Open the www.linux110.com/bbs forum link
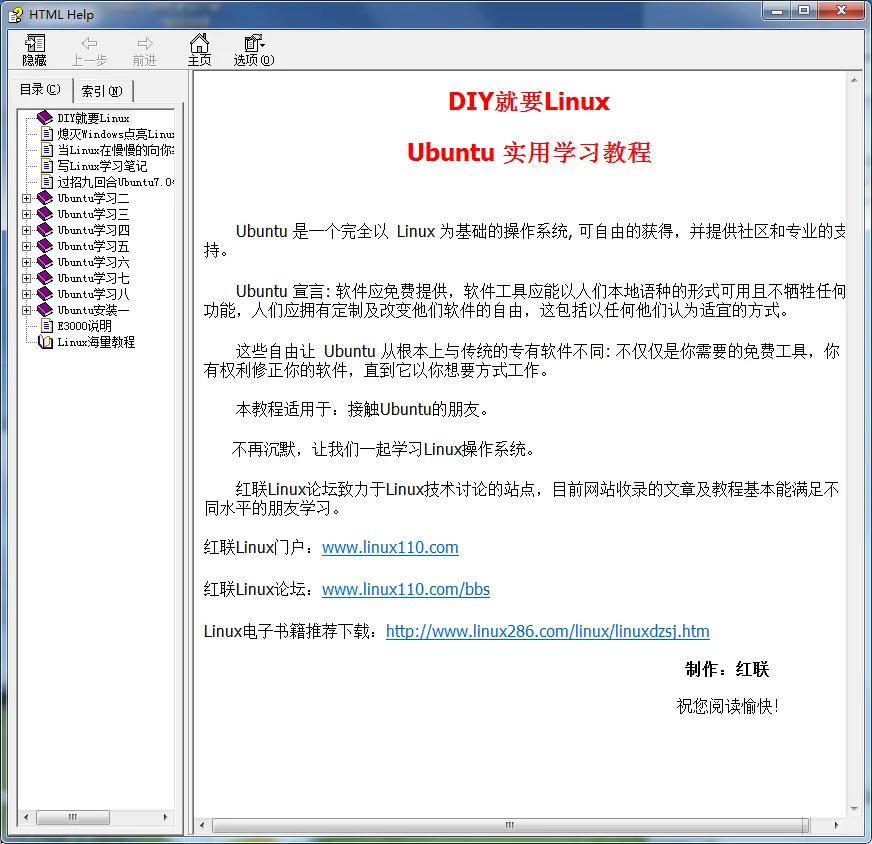This screenshot has width=872, height=844. [405, 589]
